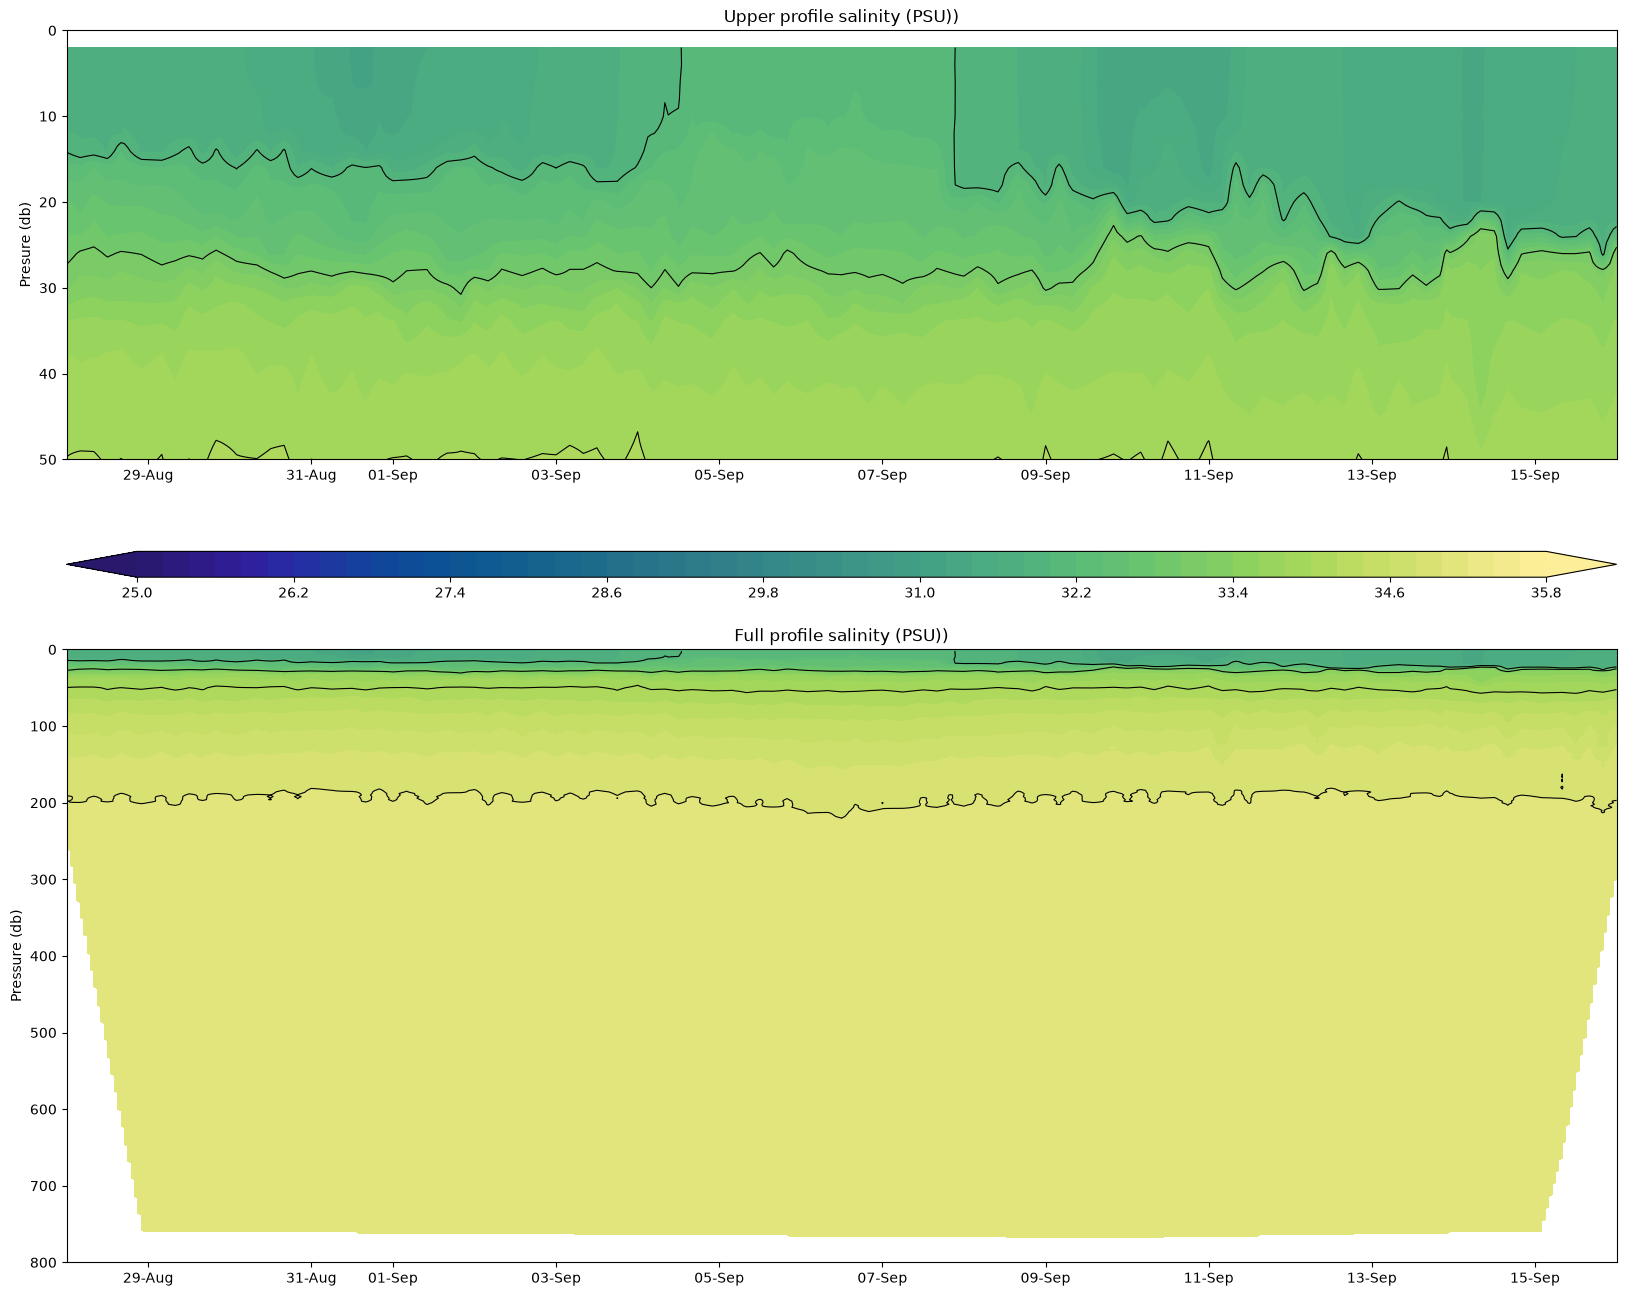Click the 31.0 colorbar tick label
This screenshot has height=1296, width=1626.
[x=920, y=593]
